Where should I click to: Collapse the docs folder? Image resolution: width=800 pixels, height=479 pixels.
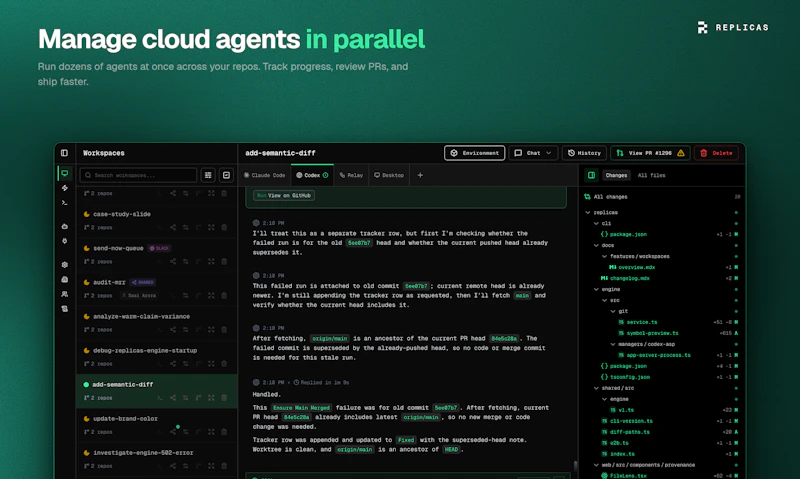point(596,245)
